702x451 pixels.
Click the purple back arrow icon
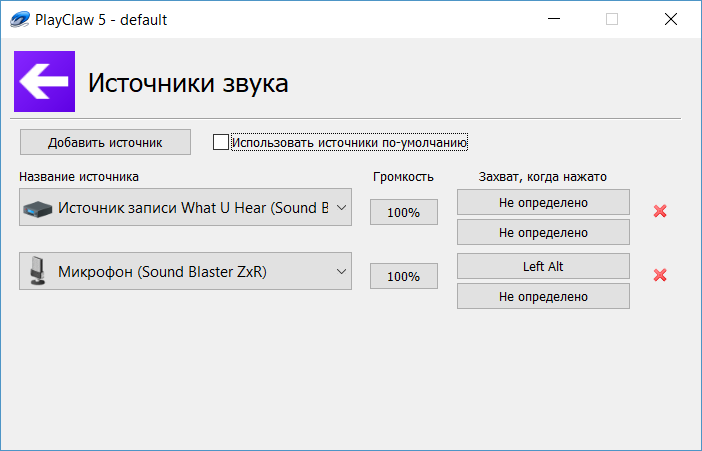click(43, 83)
